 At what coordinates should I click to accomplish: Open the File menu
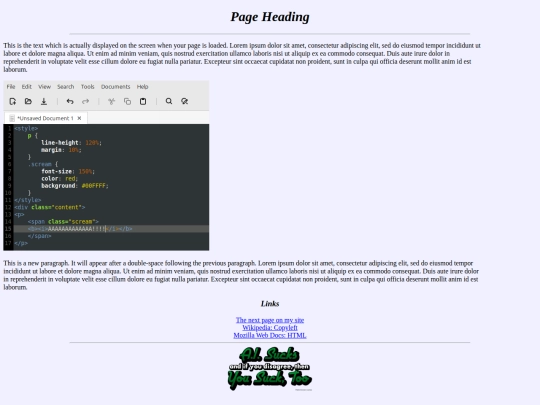[x=11, y=87]
